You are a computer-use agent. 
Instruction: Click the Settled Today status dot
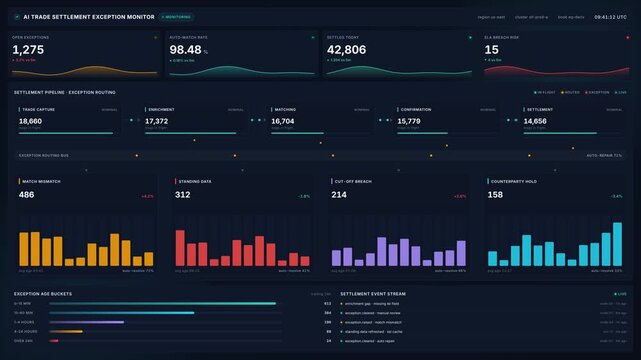470,38
